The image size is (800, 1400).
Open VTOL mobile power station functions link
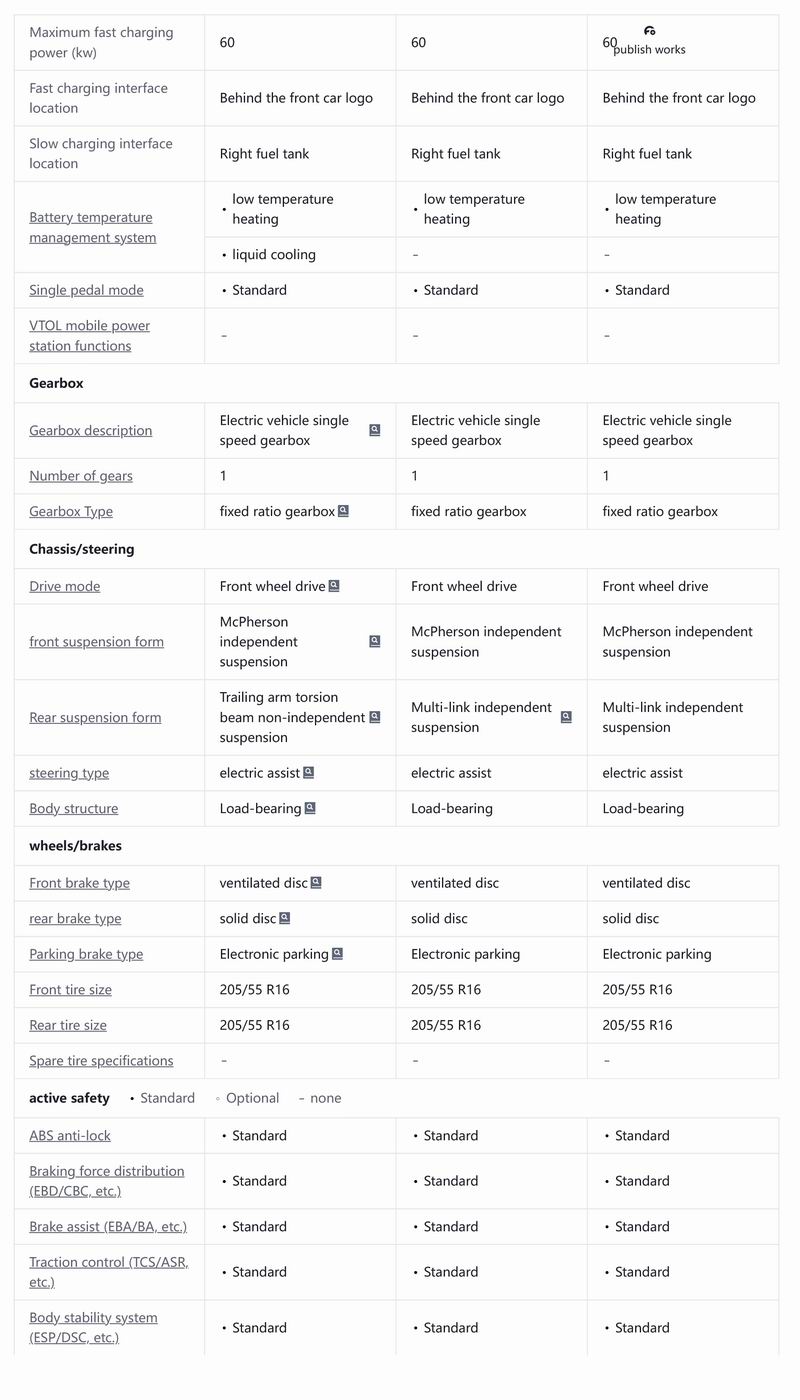point(89,336)
